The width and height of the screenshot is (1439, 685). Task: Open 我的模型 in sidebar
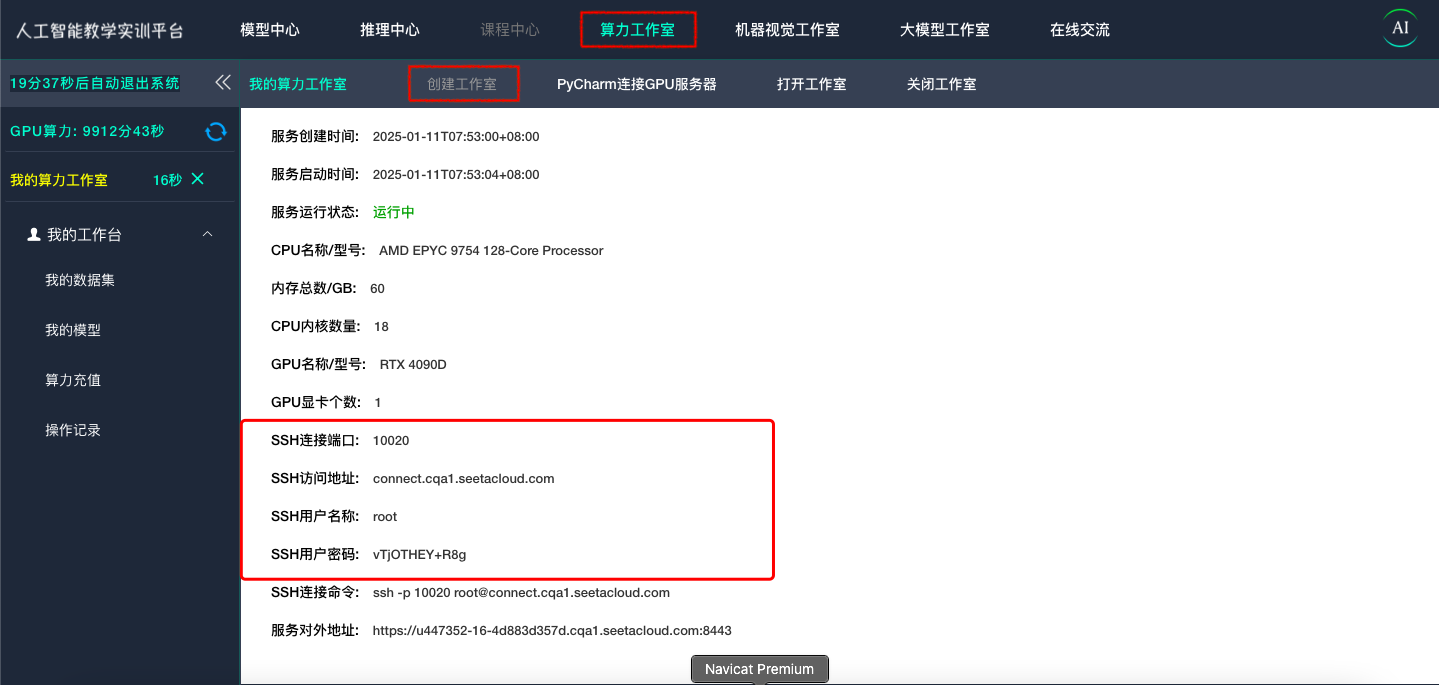pos(73,330)
